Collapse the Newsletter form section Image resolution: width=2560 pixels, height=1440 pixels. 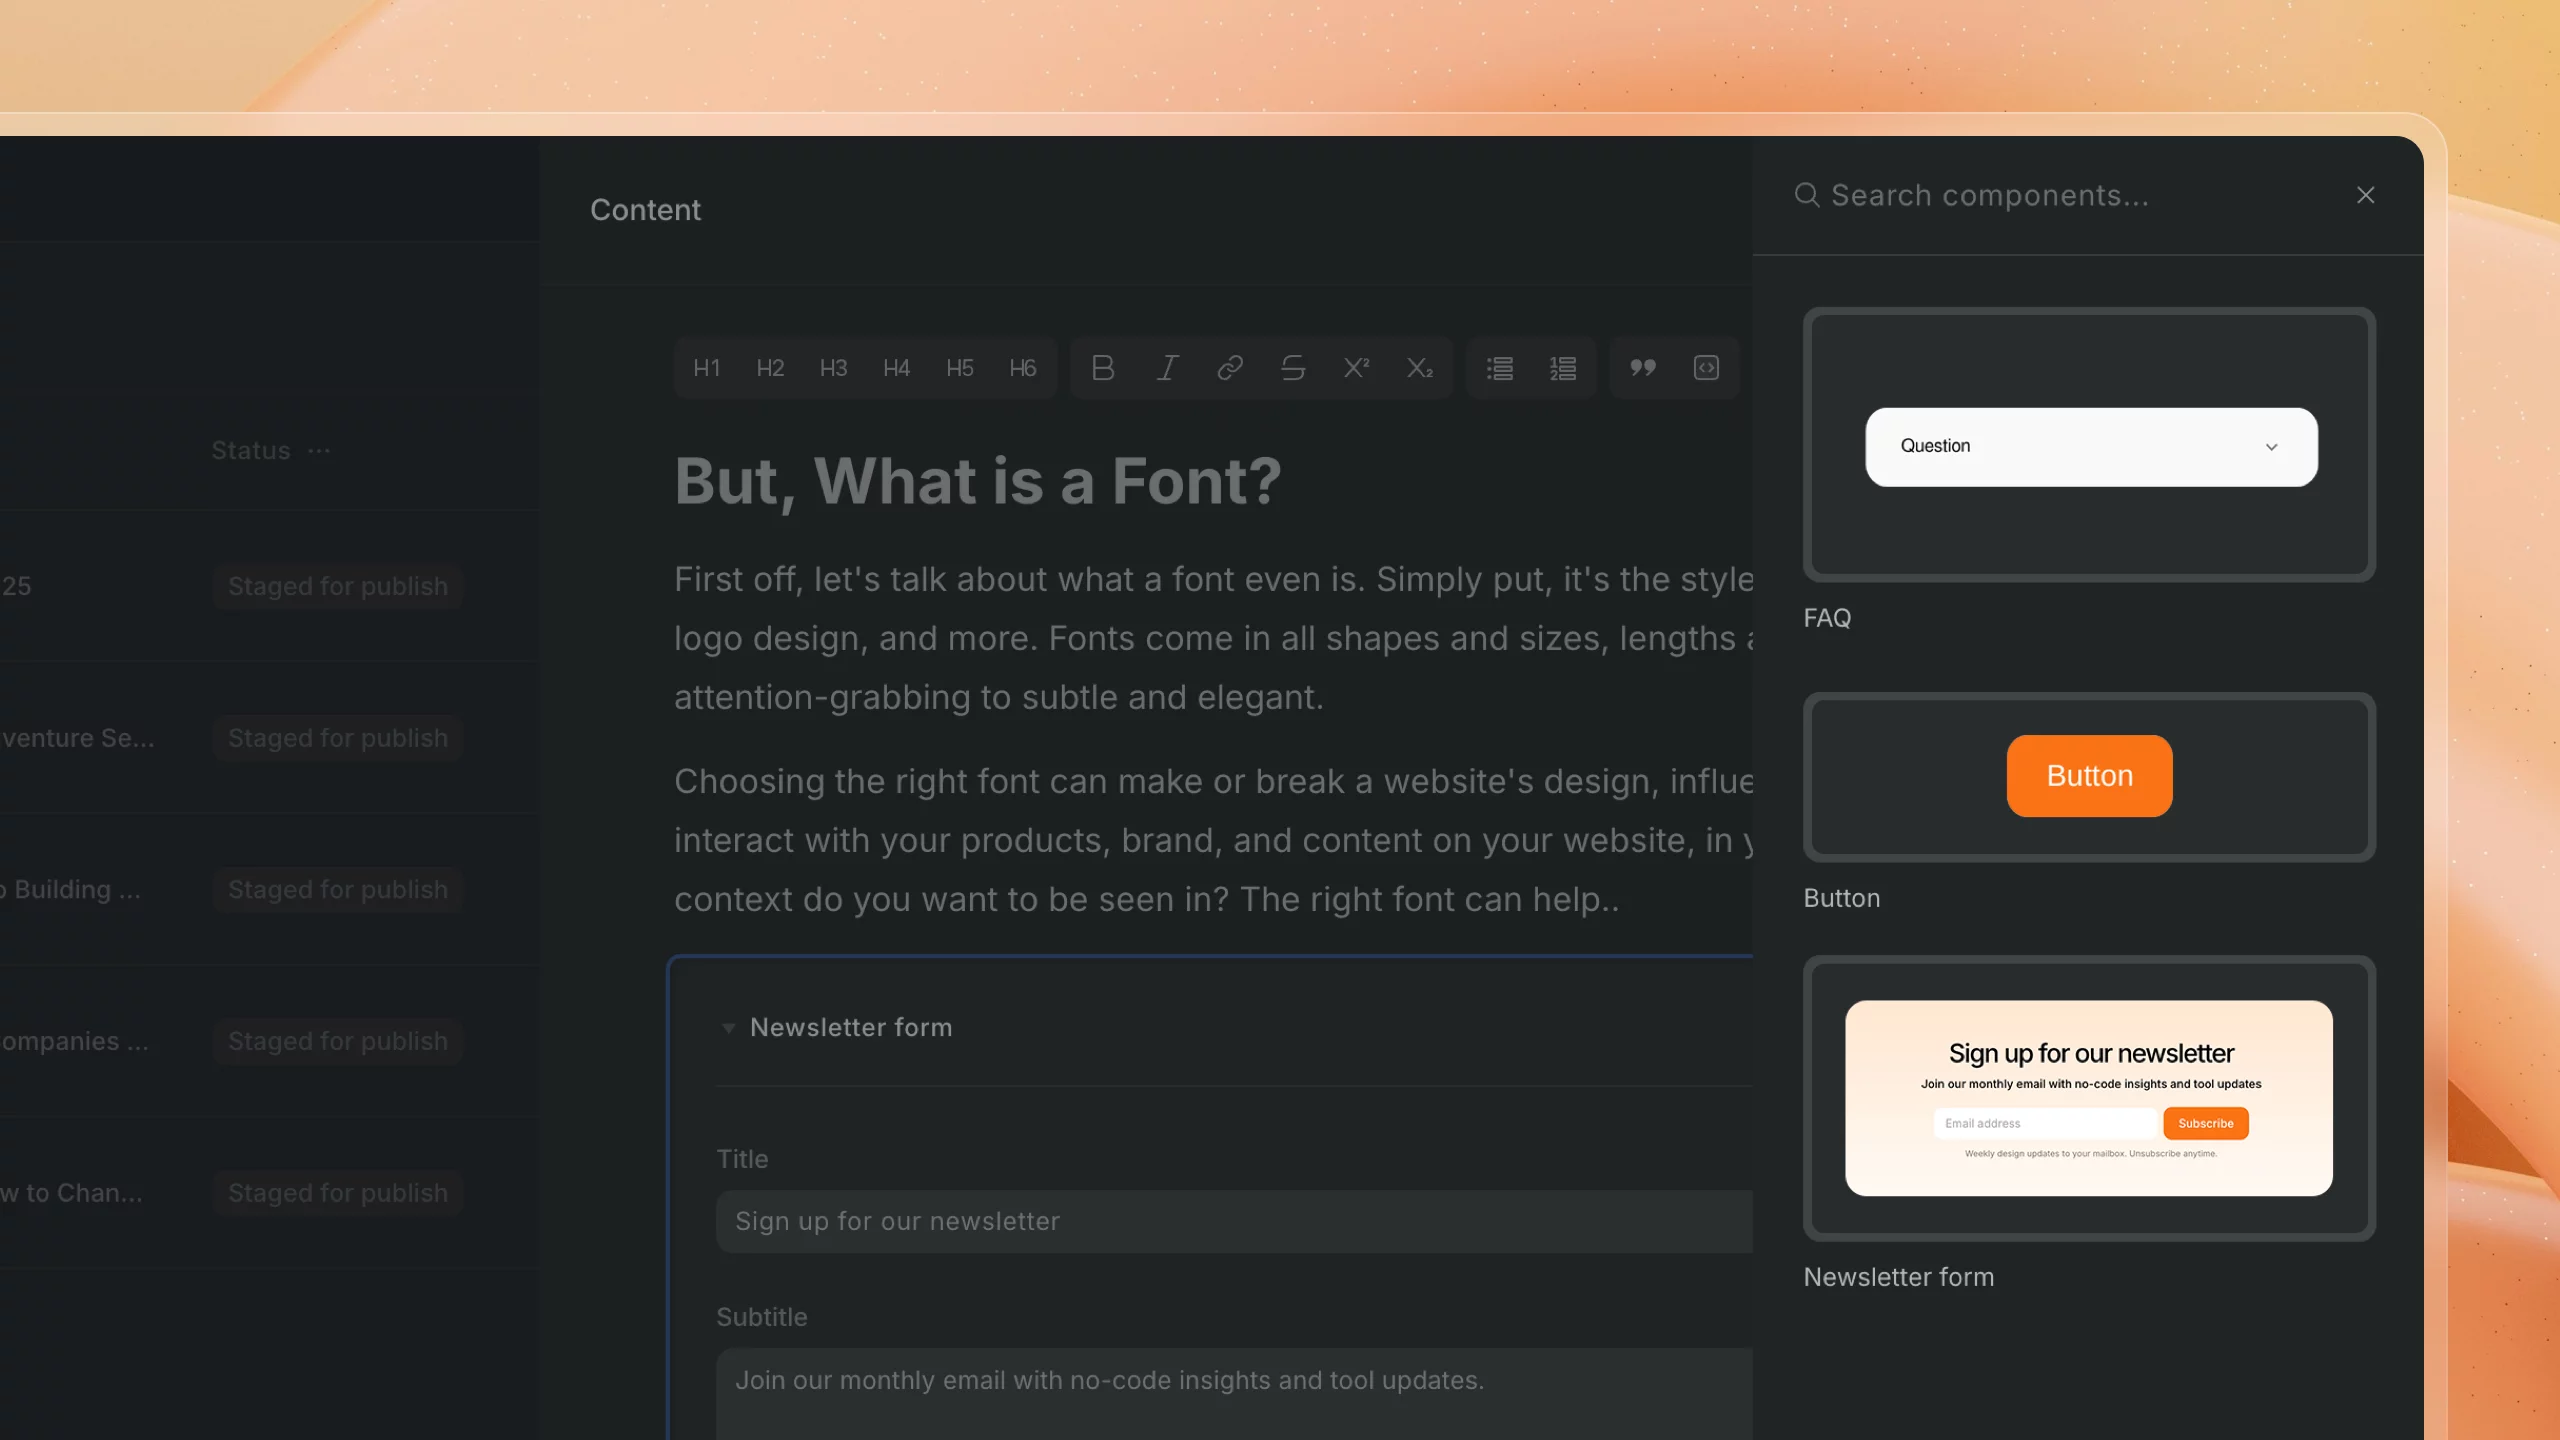coord(729,1027)
